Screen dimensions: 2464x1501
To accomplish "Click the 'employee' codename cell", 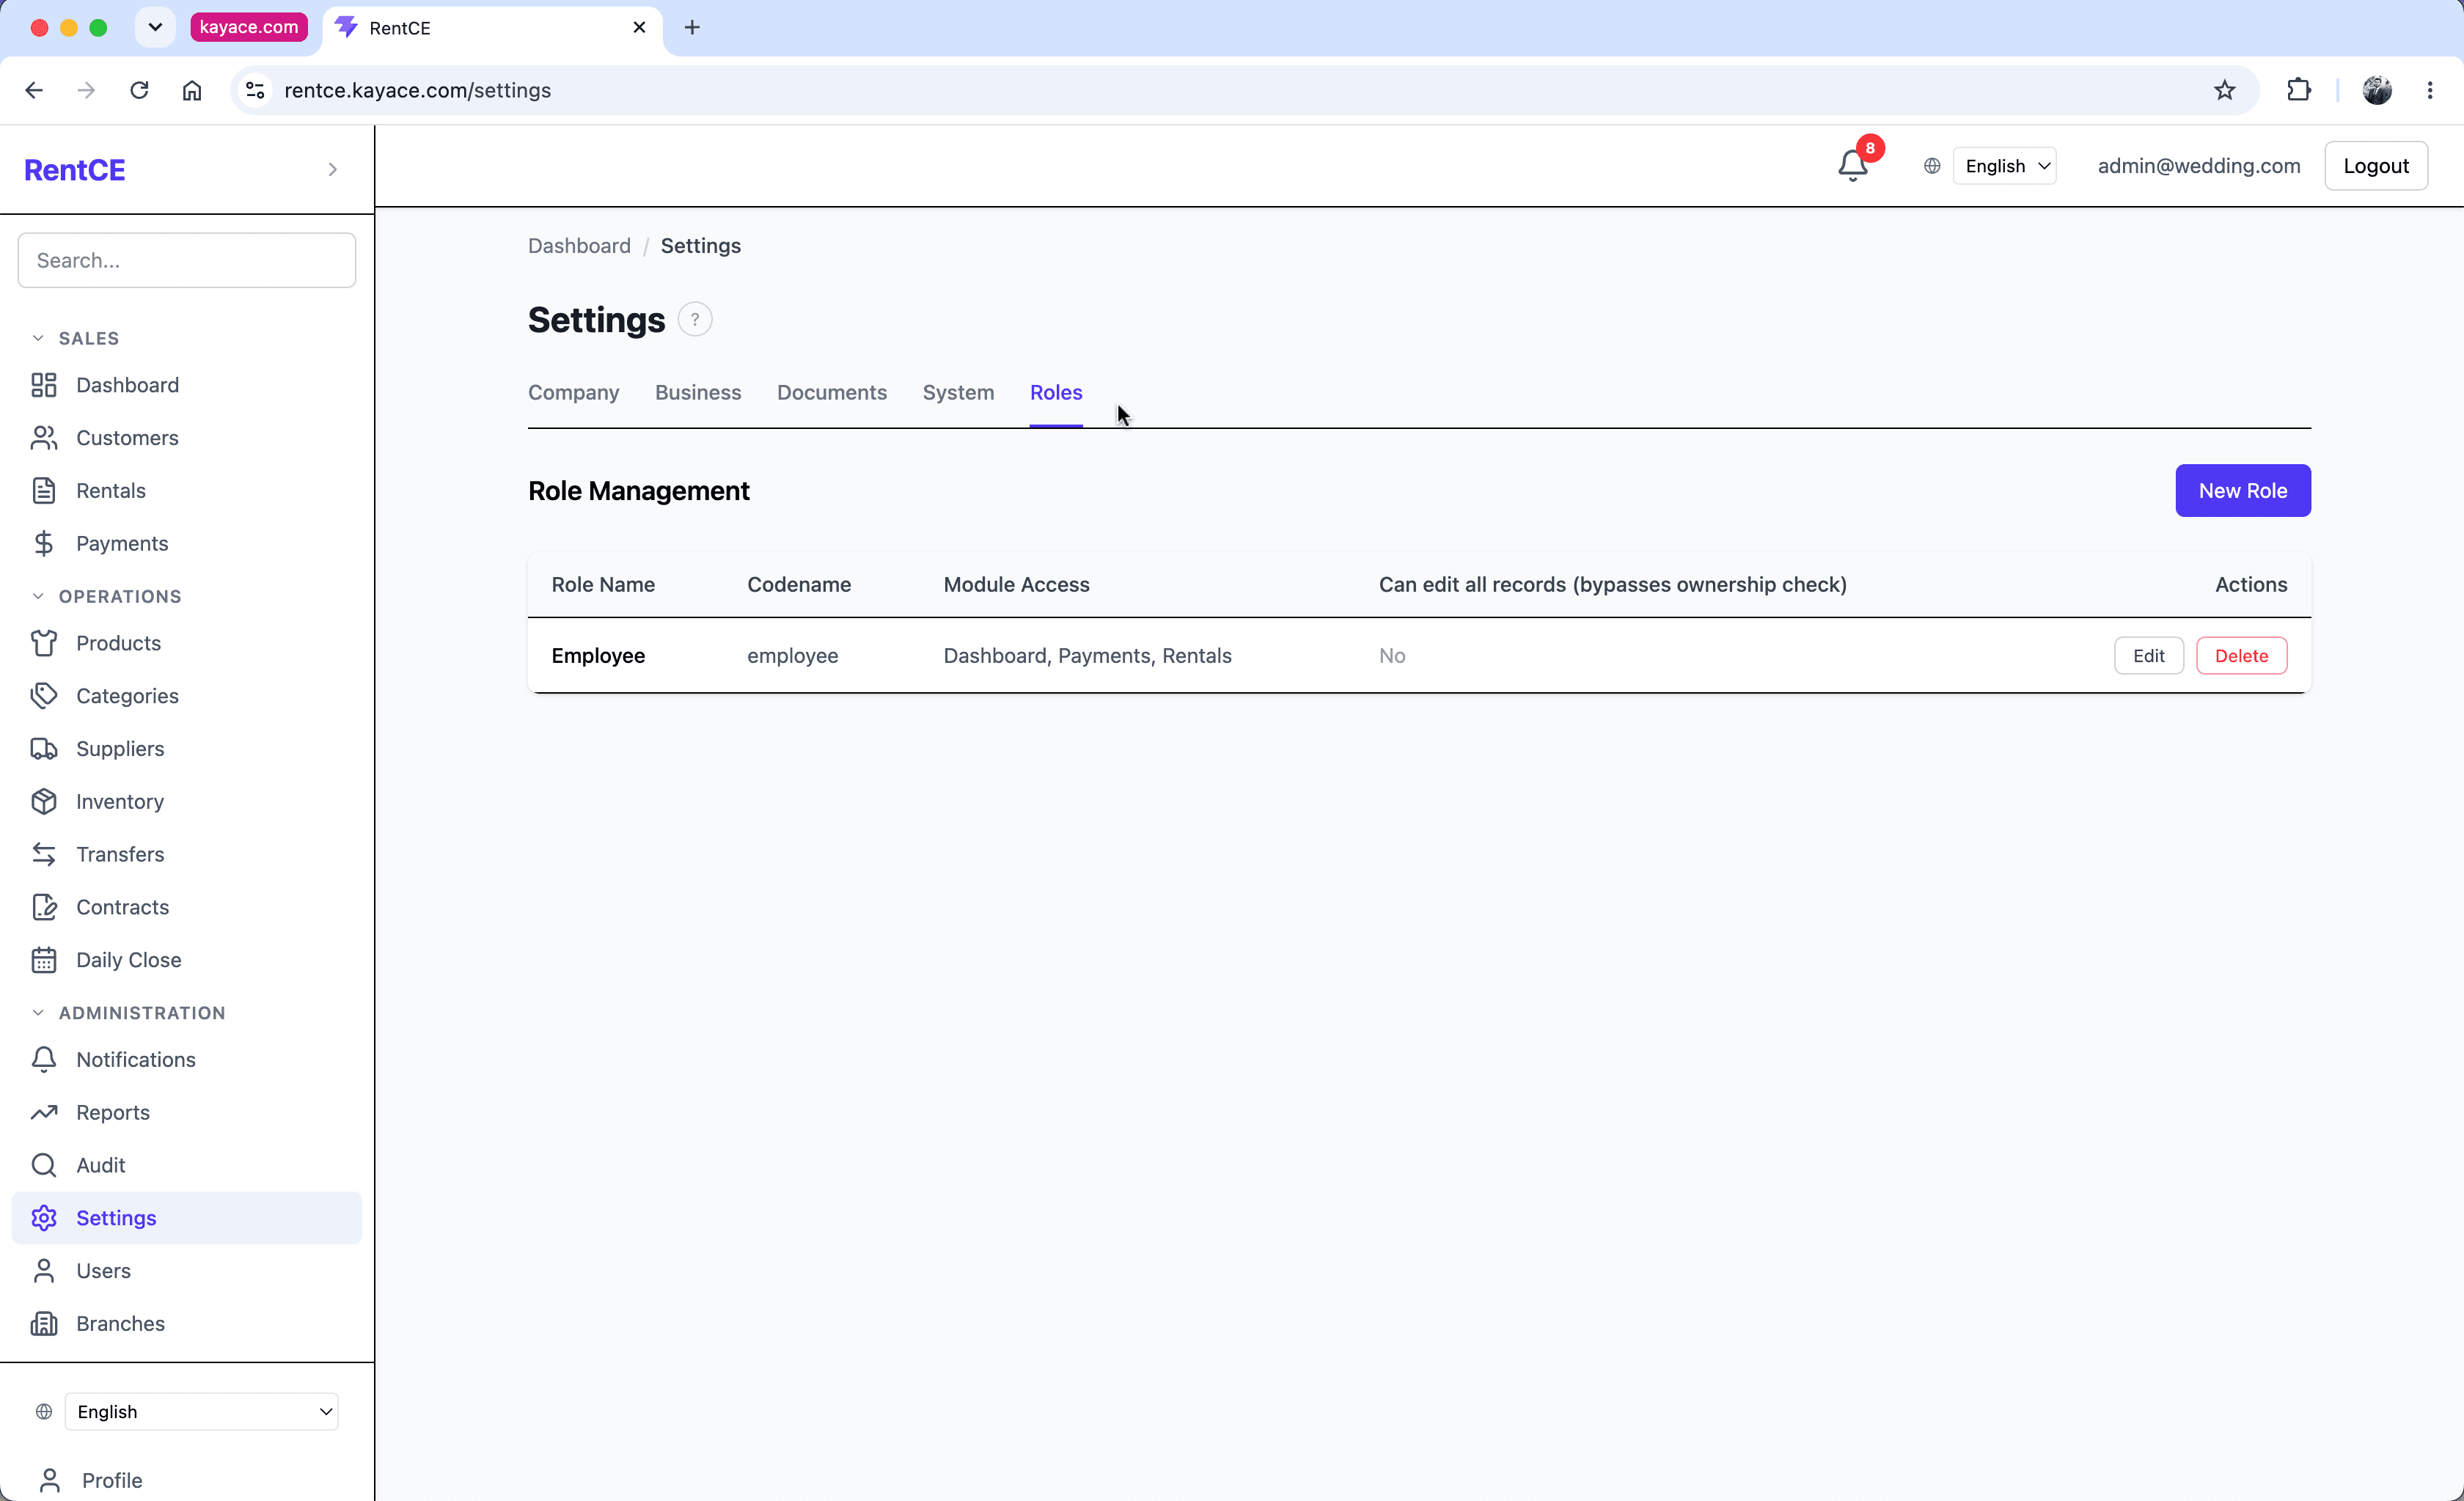I will tap(793, 656).
